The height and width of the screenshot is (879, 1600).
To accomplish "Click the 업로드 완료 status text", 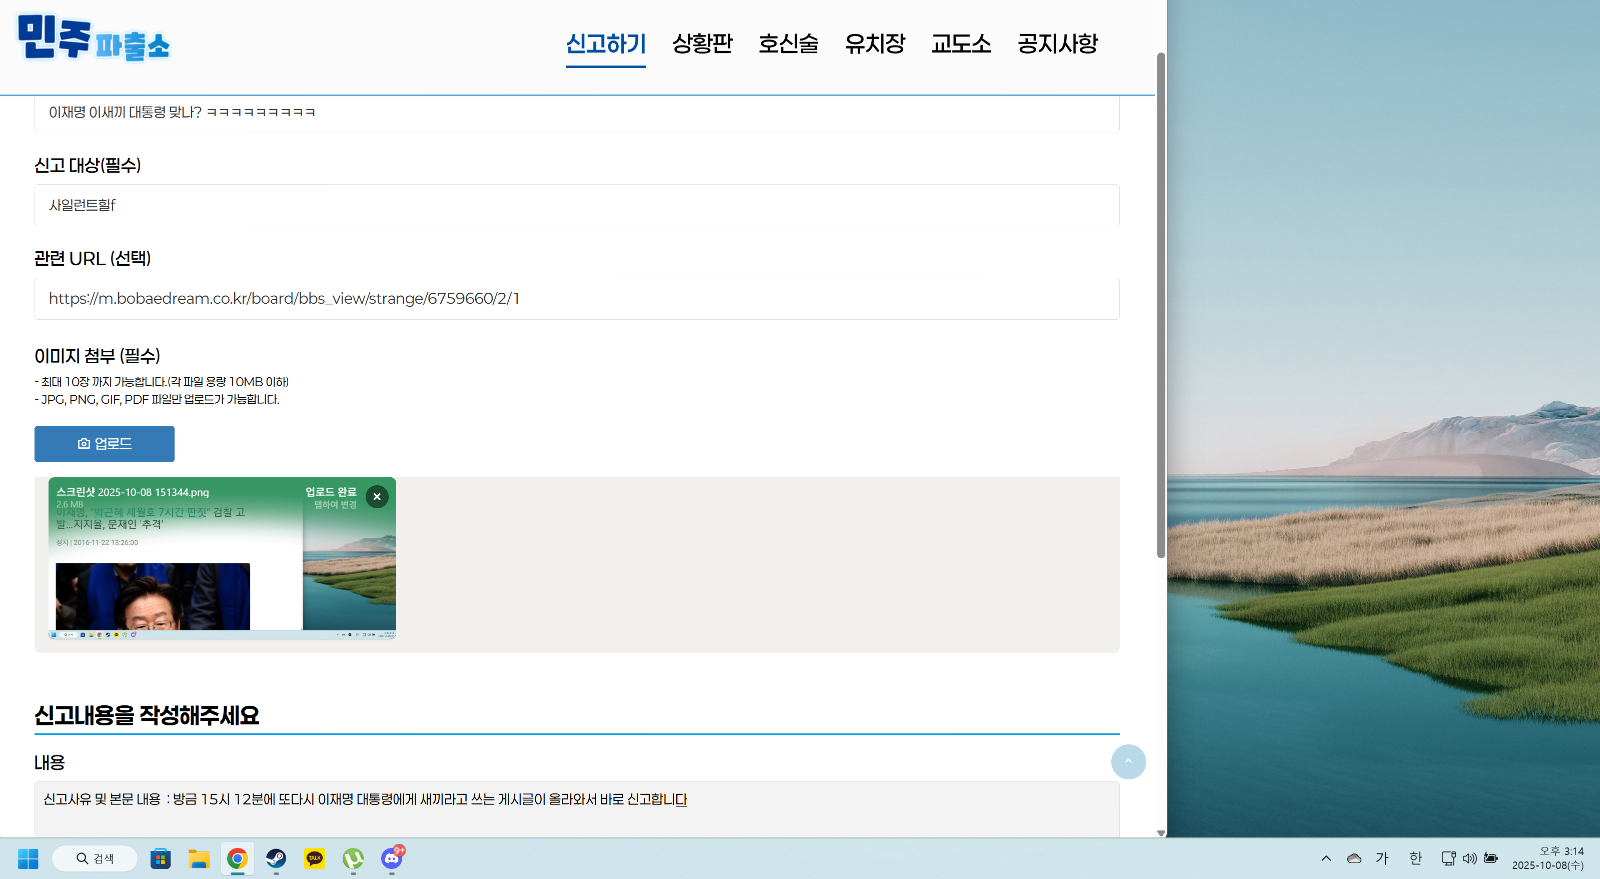I will point(331,492).
